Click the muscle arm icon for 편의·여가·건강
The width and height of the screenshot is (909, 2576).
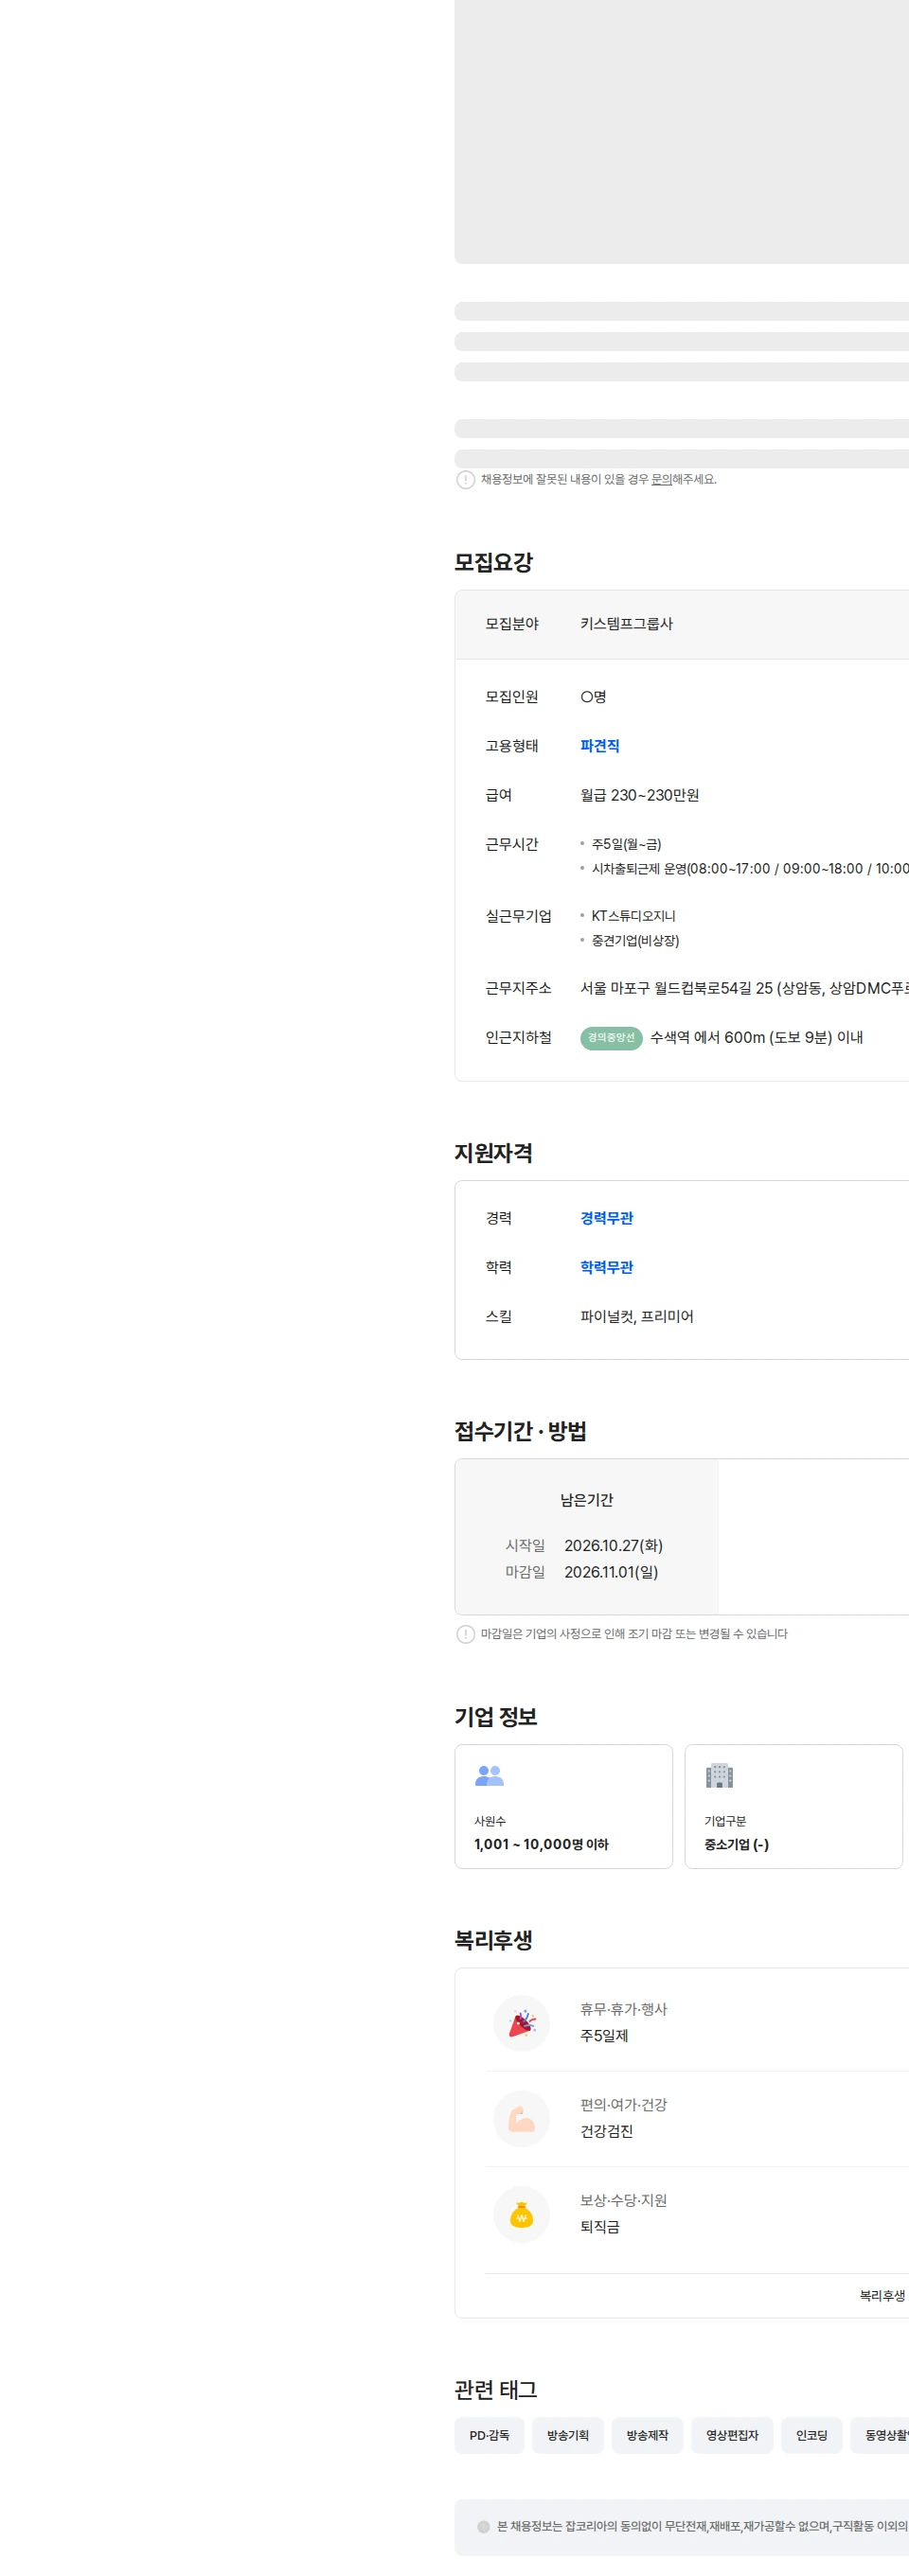[x=521, y=2118]
